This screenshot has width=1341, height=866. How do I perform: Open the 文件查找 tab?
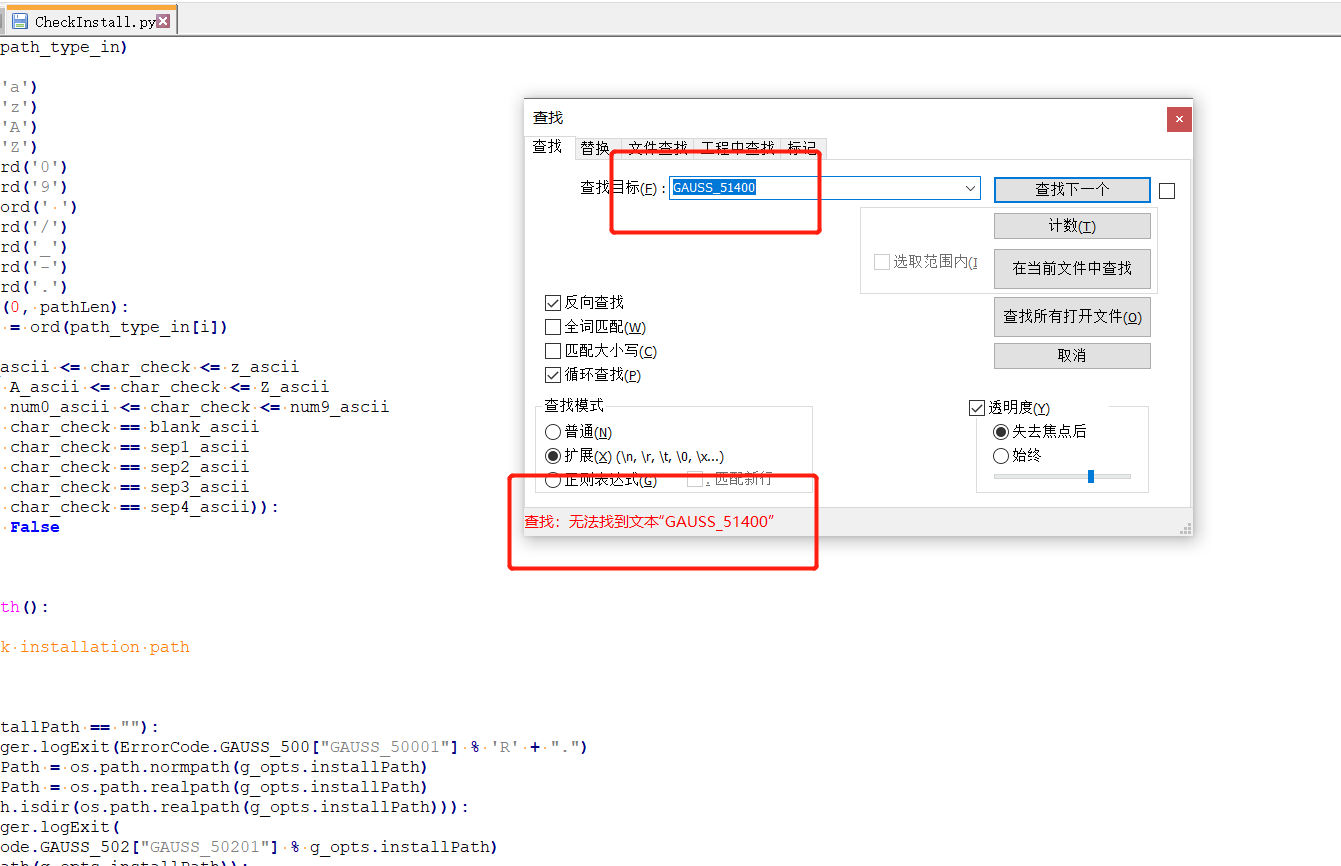click(x=657, y=148)
